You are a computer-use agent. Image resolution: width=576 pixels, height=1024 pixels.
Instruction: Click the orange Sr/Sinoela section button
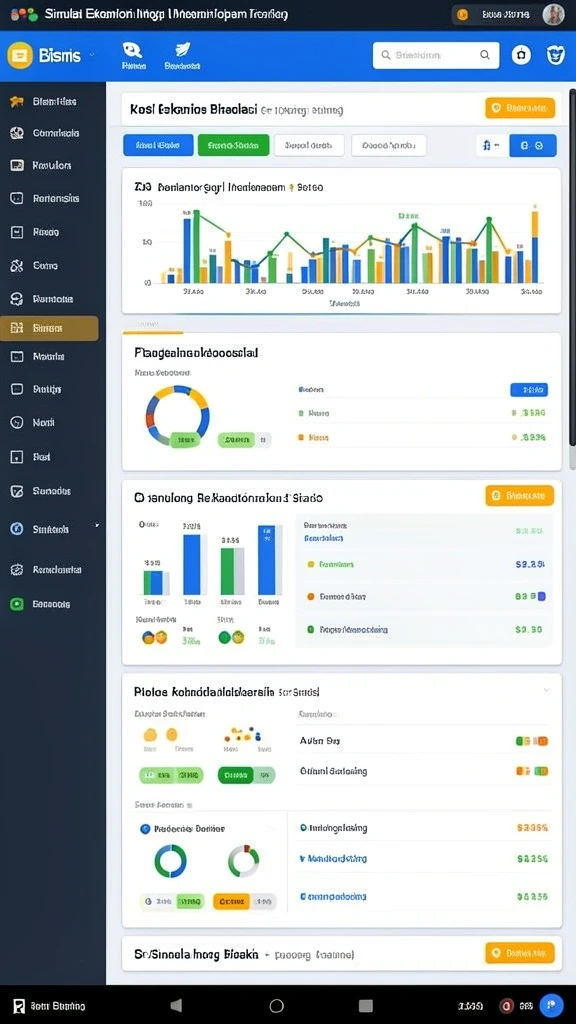[x=520, y=953]
